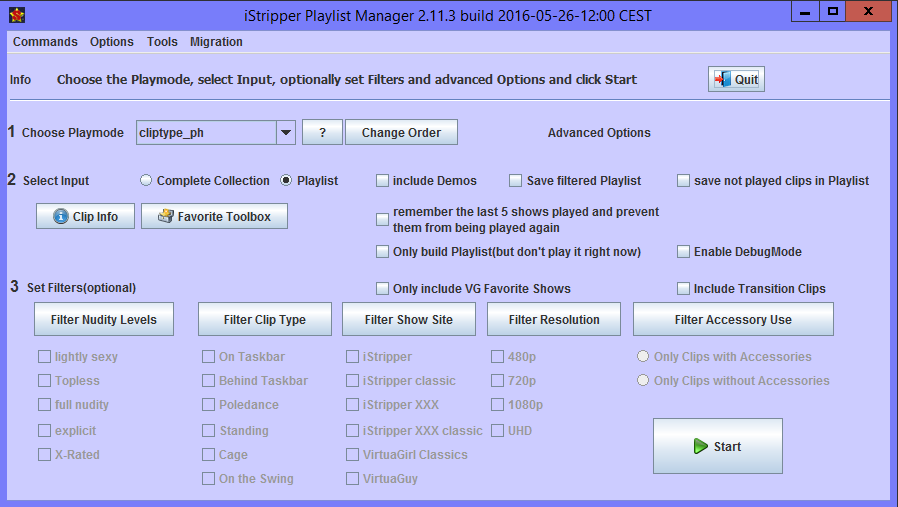Enable the include Demos checkbox

click(383, 181)
